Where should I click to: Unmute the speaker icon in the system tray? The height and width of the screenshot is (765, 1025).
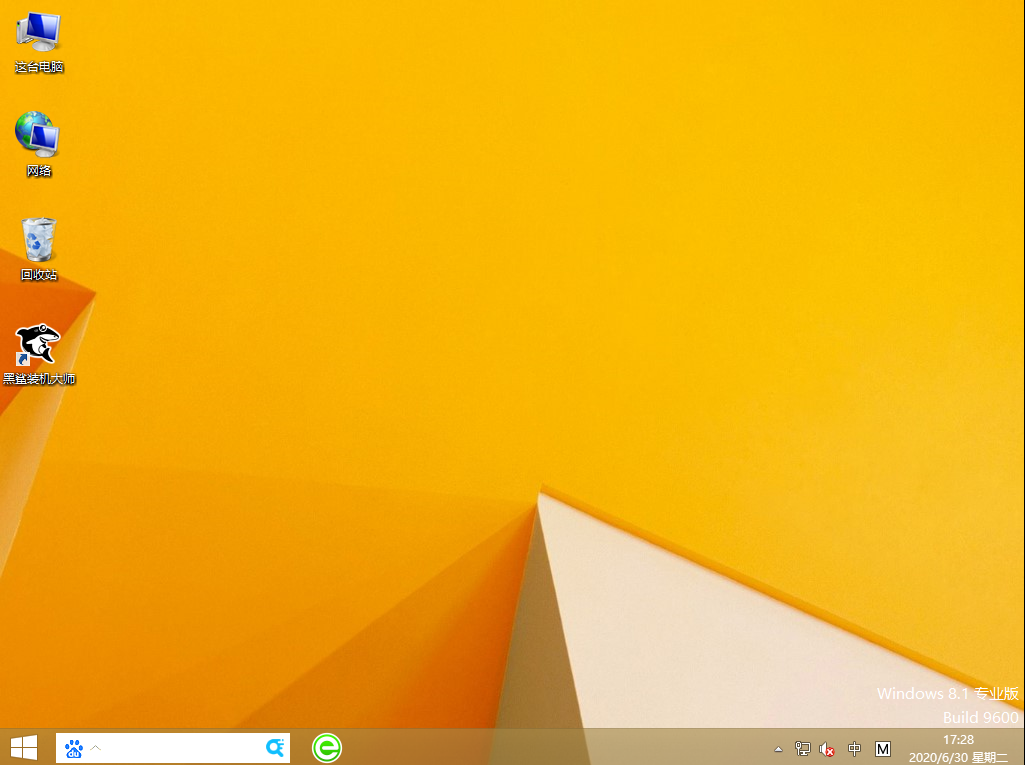(x=826, y=748)
